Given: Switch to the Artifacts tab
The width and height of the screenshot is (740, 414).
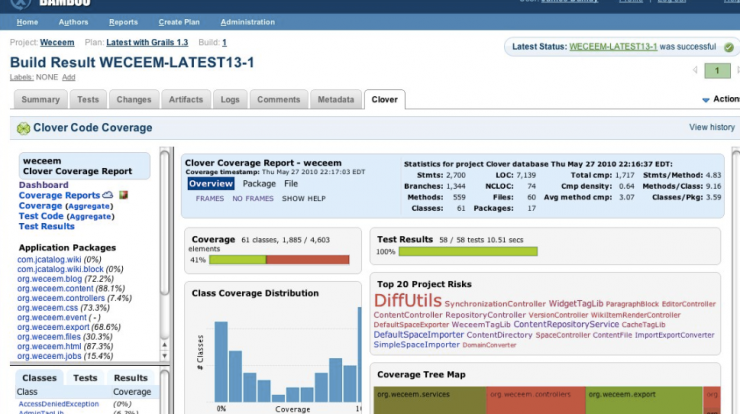Looking at the screenshot, I should [x=186, y=100].
